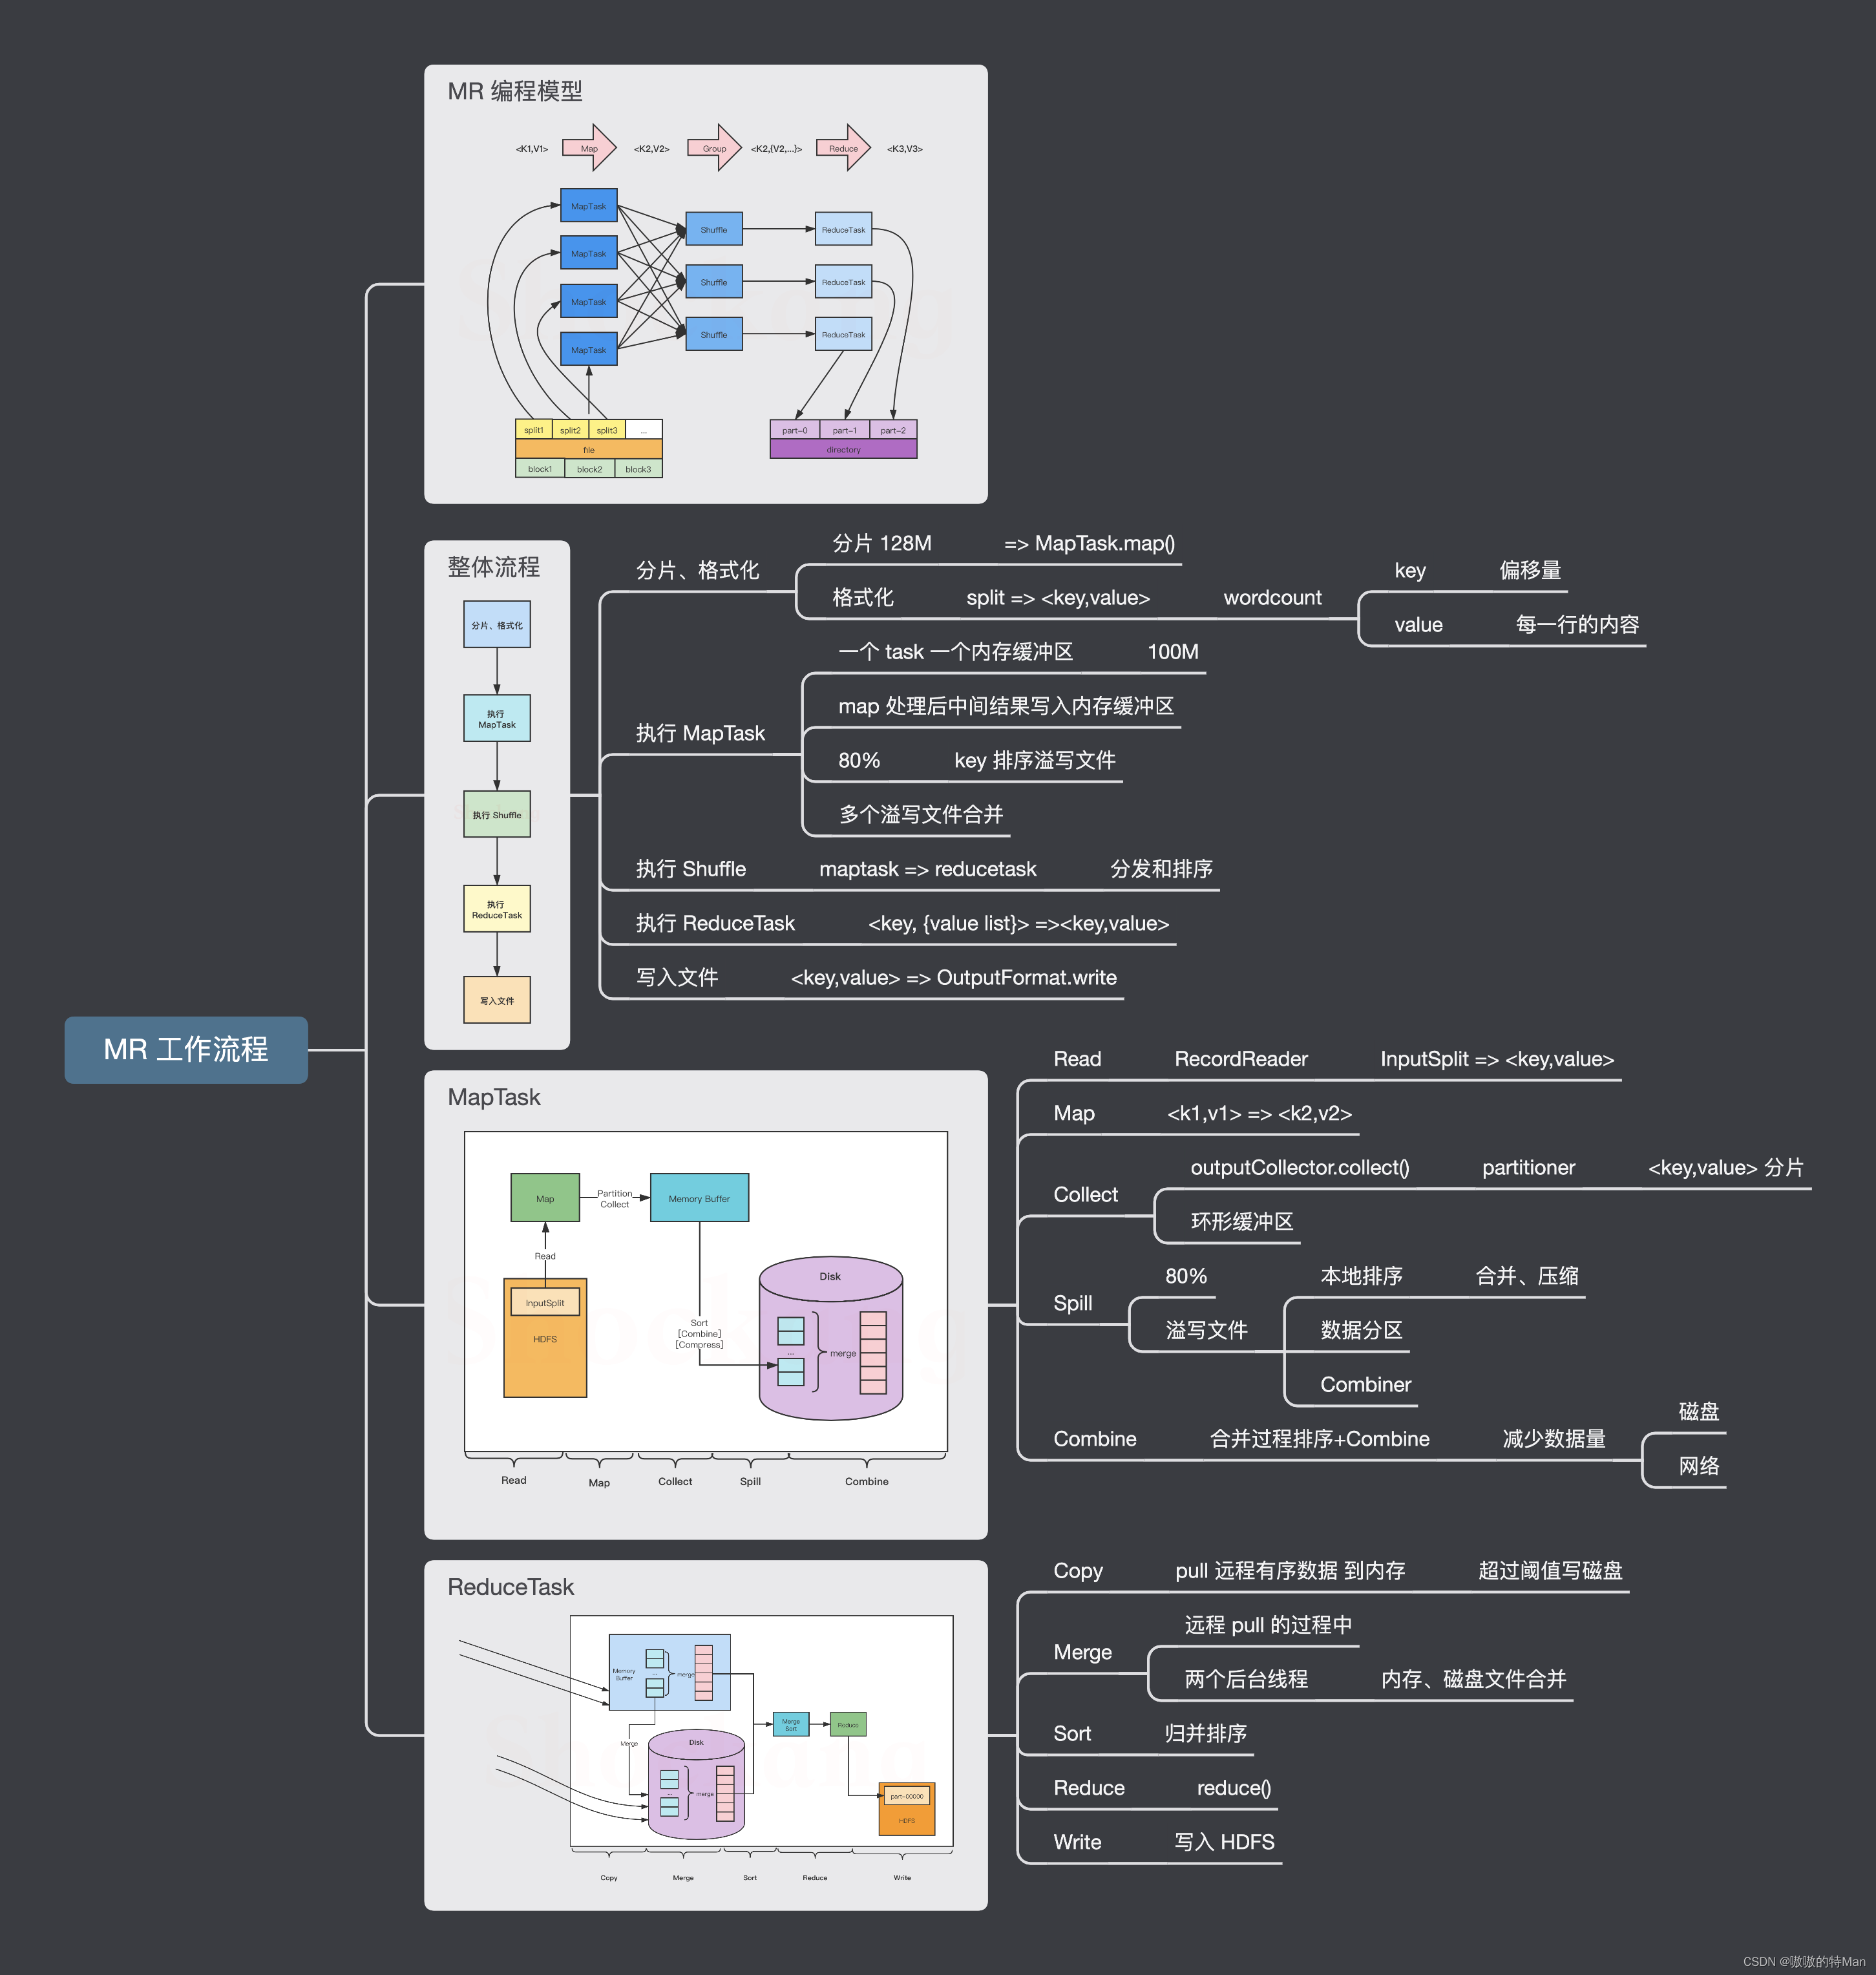1876x1975 pixels.
Task: Open the ReduceTask diagram thumbnail
Action: click(705, 1735)
